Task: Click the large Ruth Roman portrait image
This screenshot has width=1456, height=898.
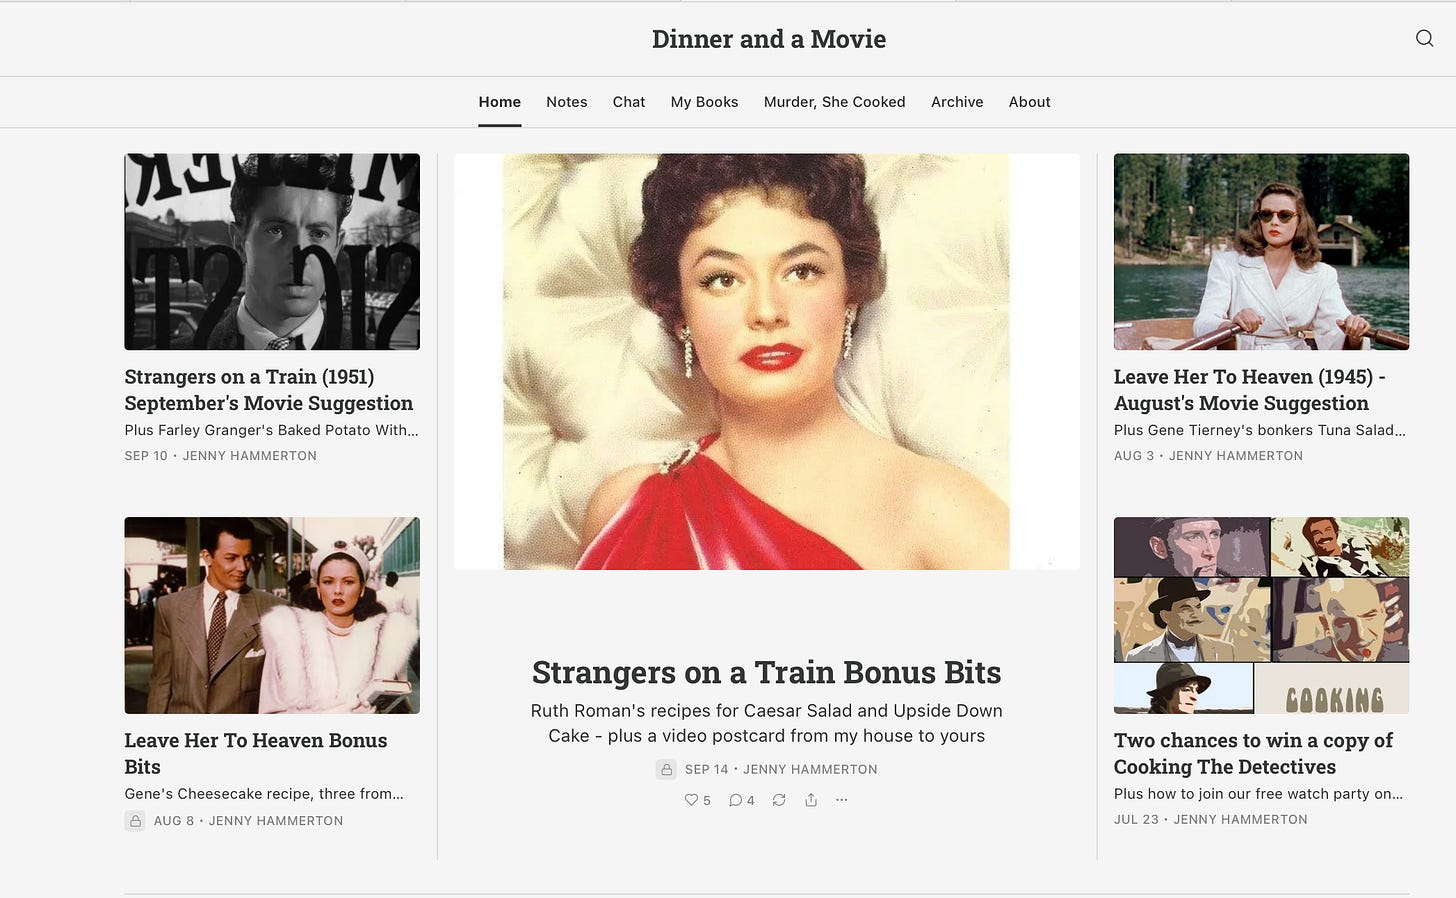Action: coord(766,361)
